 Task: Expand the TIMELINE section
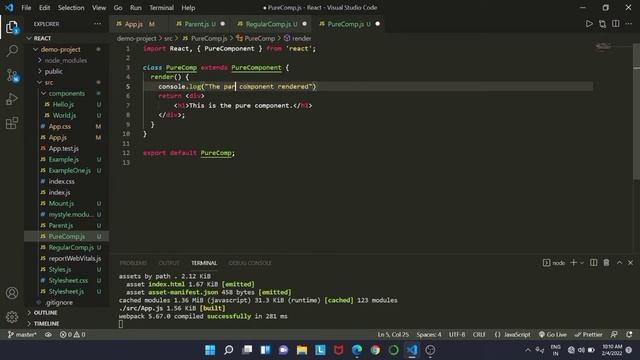[67, 323]
